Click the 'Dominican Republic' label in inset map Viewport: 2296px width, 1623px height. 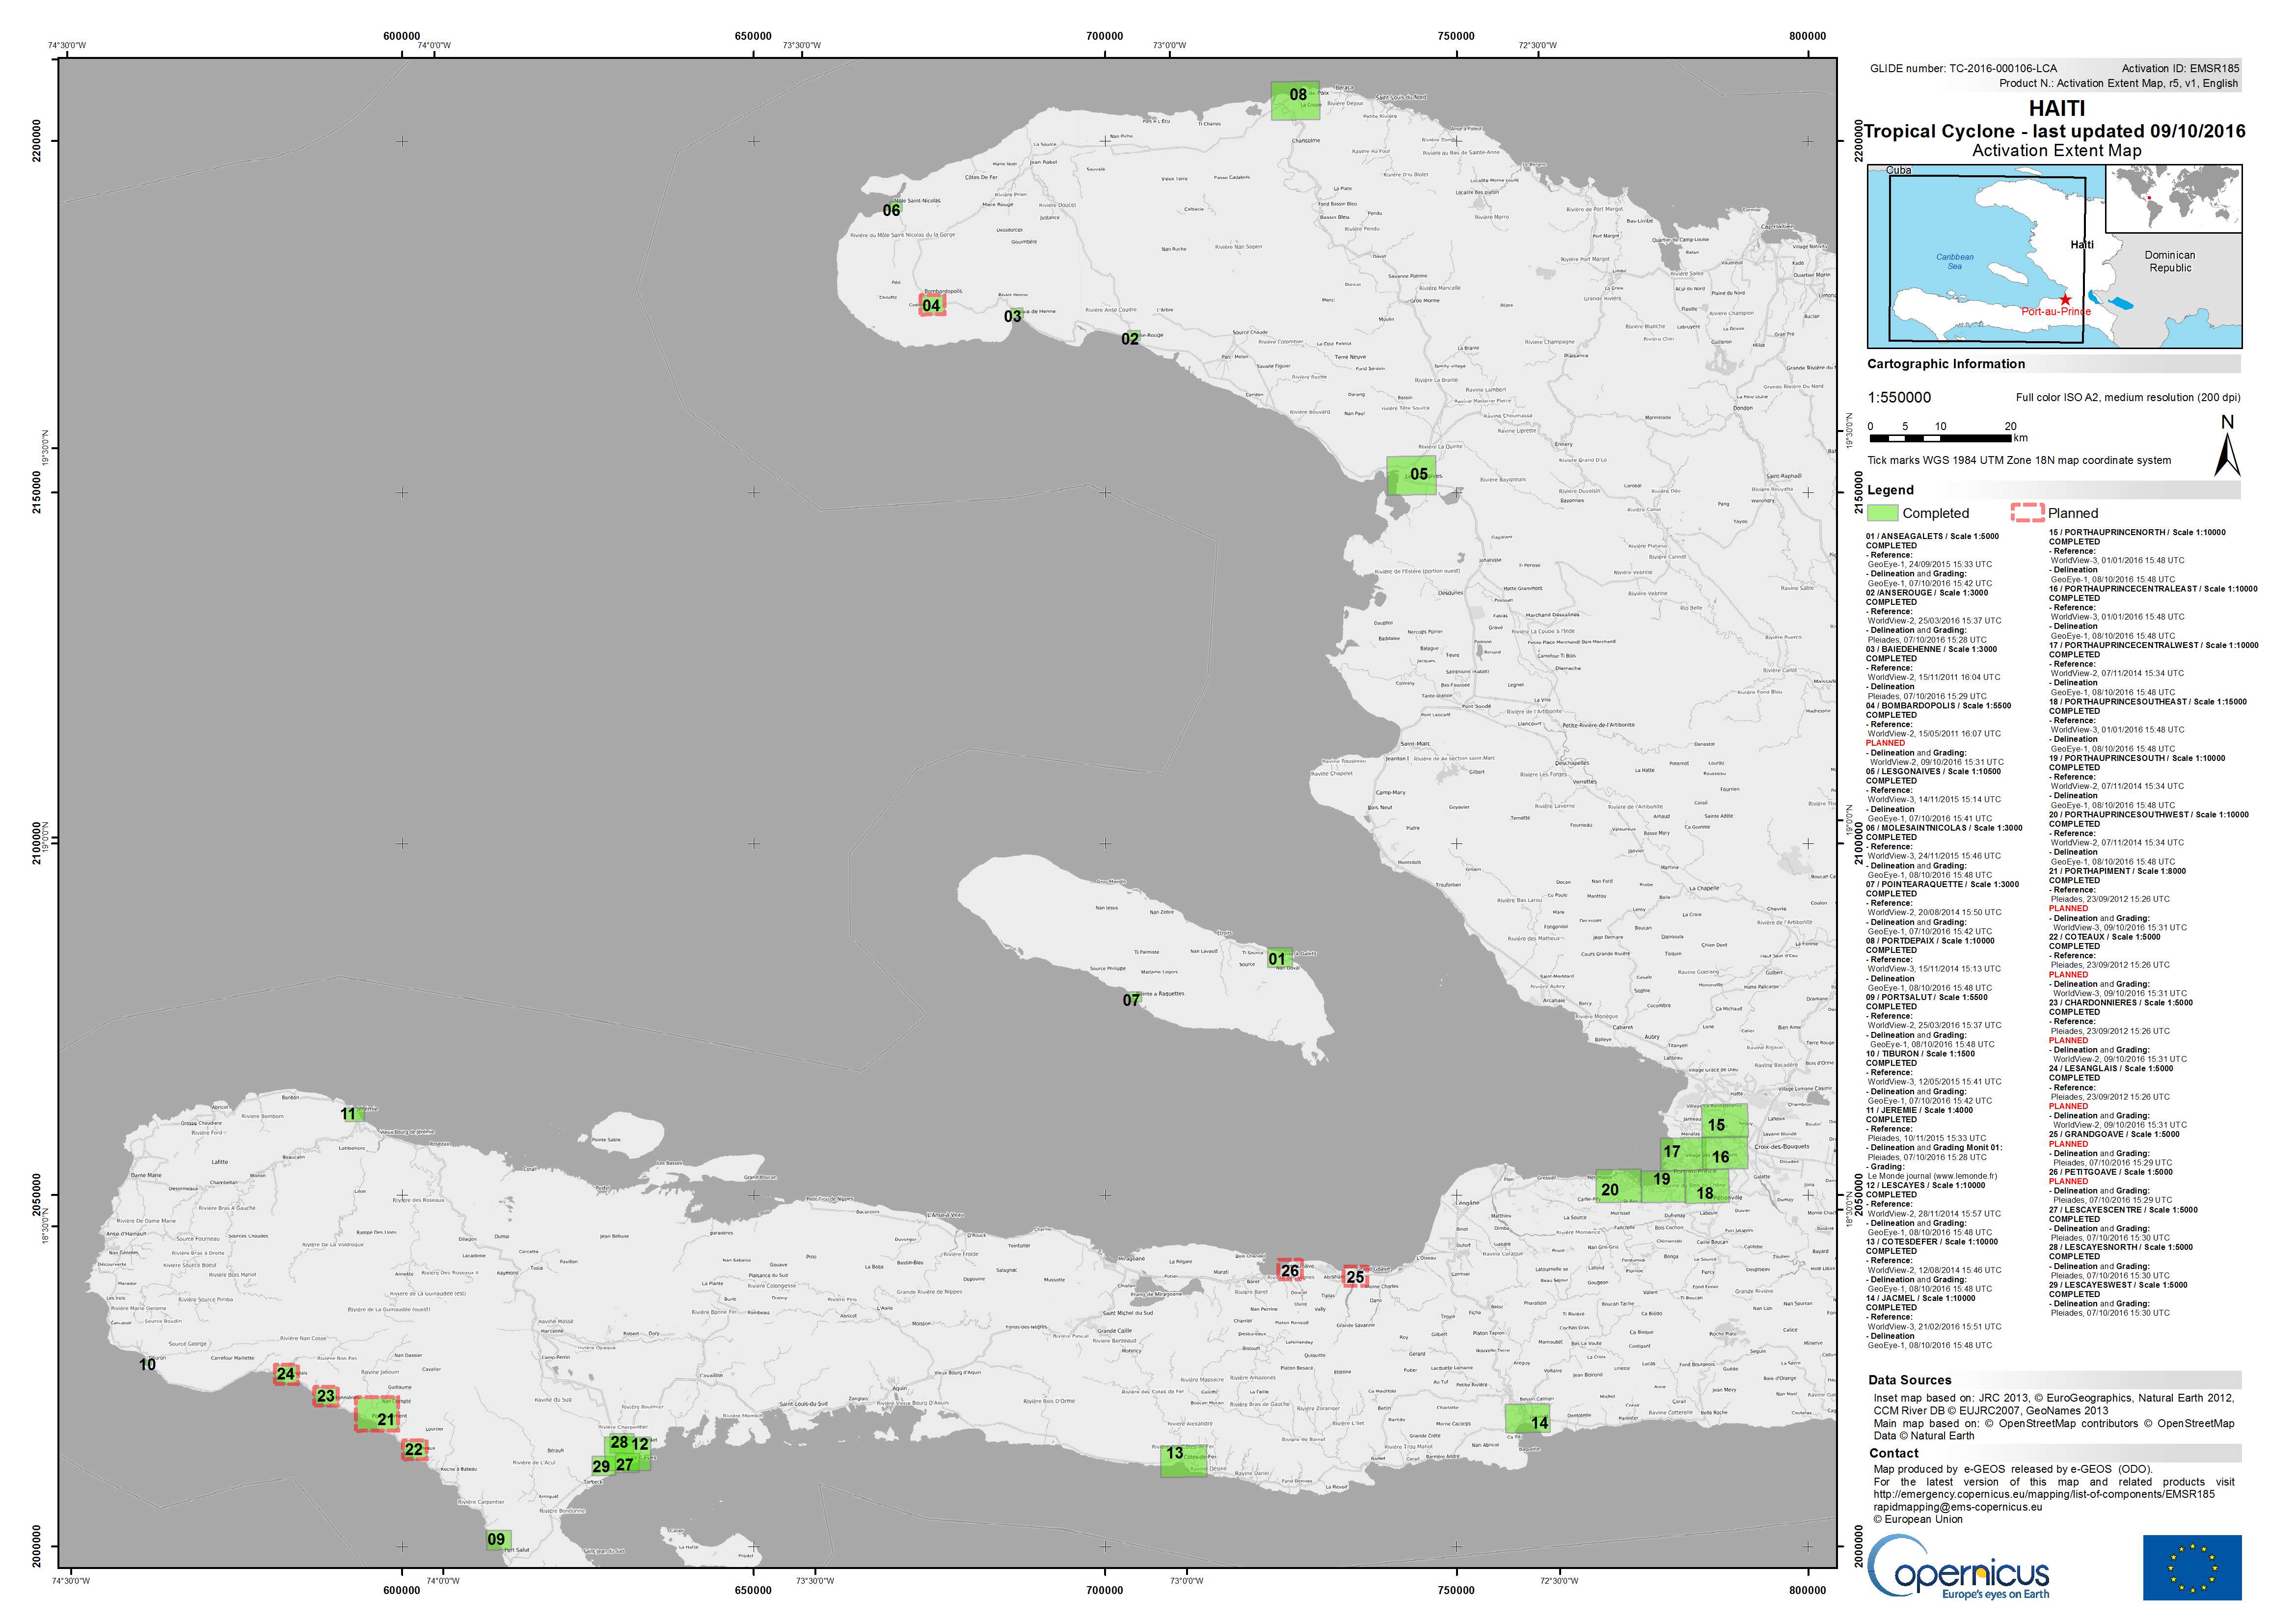(x=2170, y=261)
